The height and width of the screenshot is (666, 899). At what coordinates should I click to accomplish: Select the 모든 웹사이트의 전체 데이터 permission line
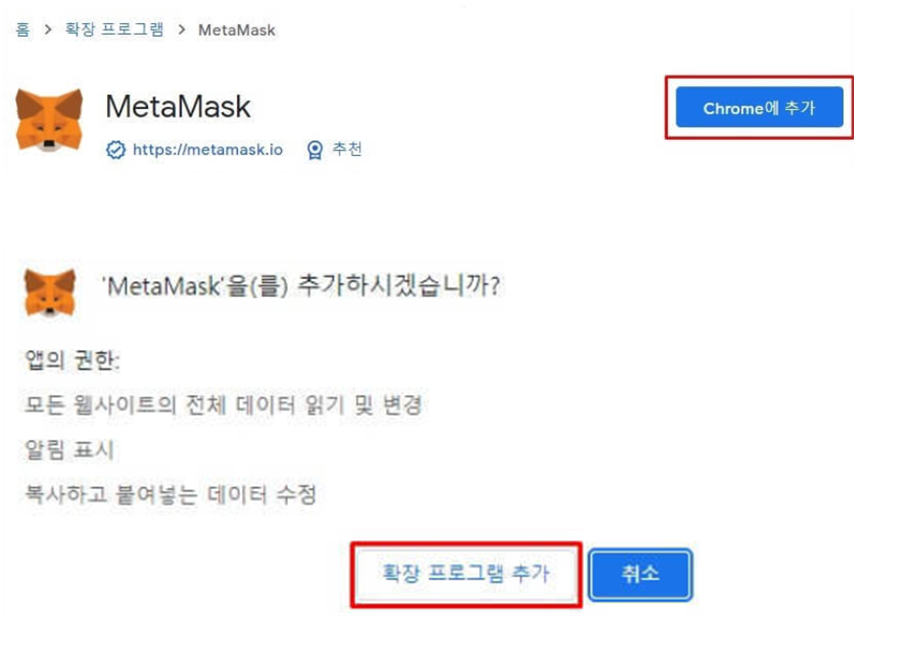(x=223, y=405)
